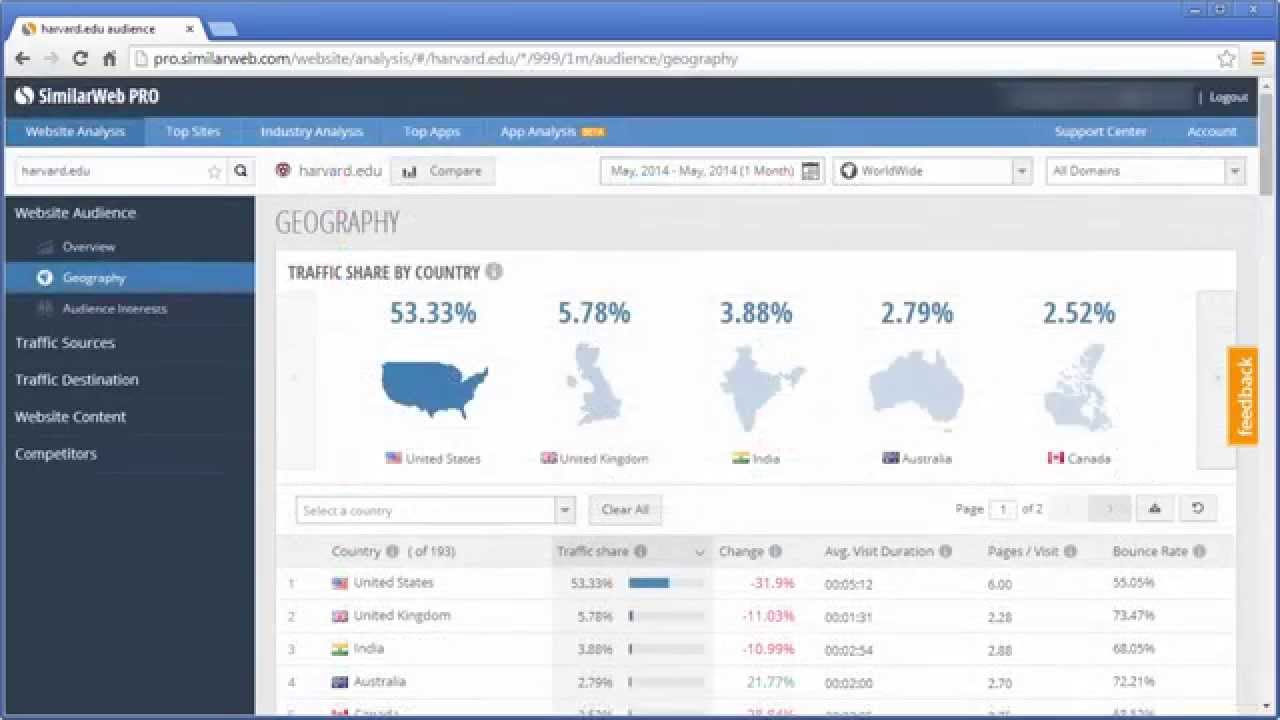This screenshot has height=720, width=1280.
Task: Expand Traffic Sources sidebar section
Action: pos(65,342)
